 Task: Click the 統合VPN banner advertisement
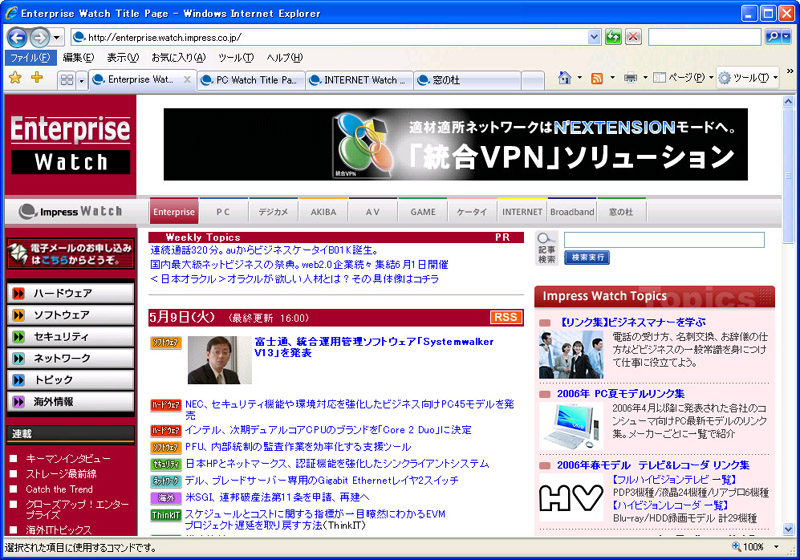(x=456, y=144)
